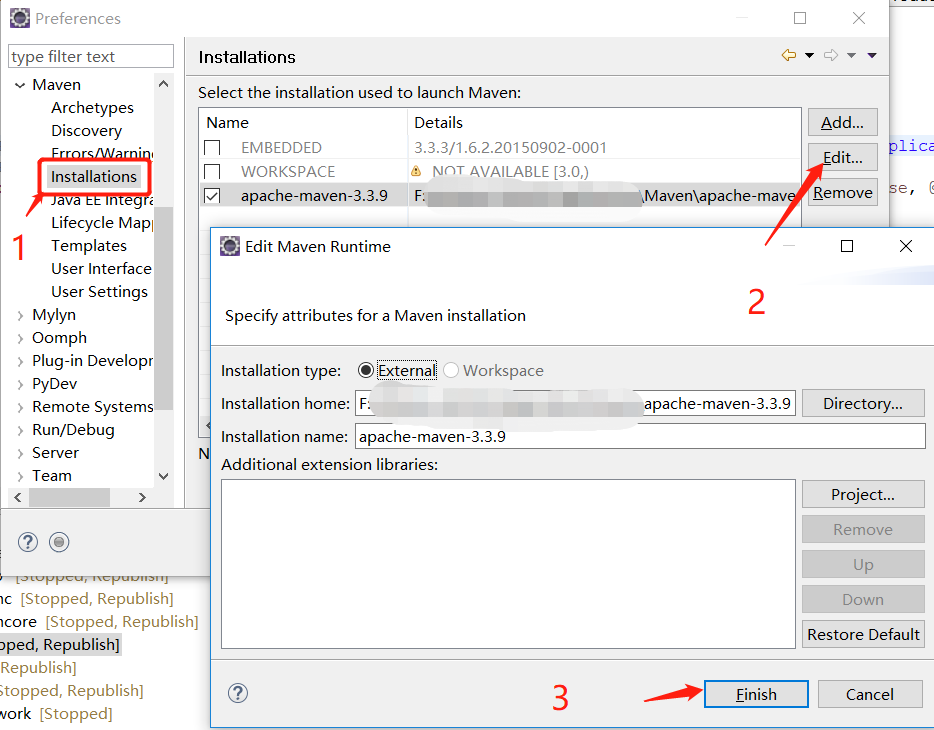Click Remove button beside installations list
The image size is (934, 730).
842,192
